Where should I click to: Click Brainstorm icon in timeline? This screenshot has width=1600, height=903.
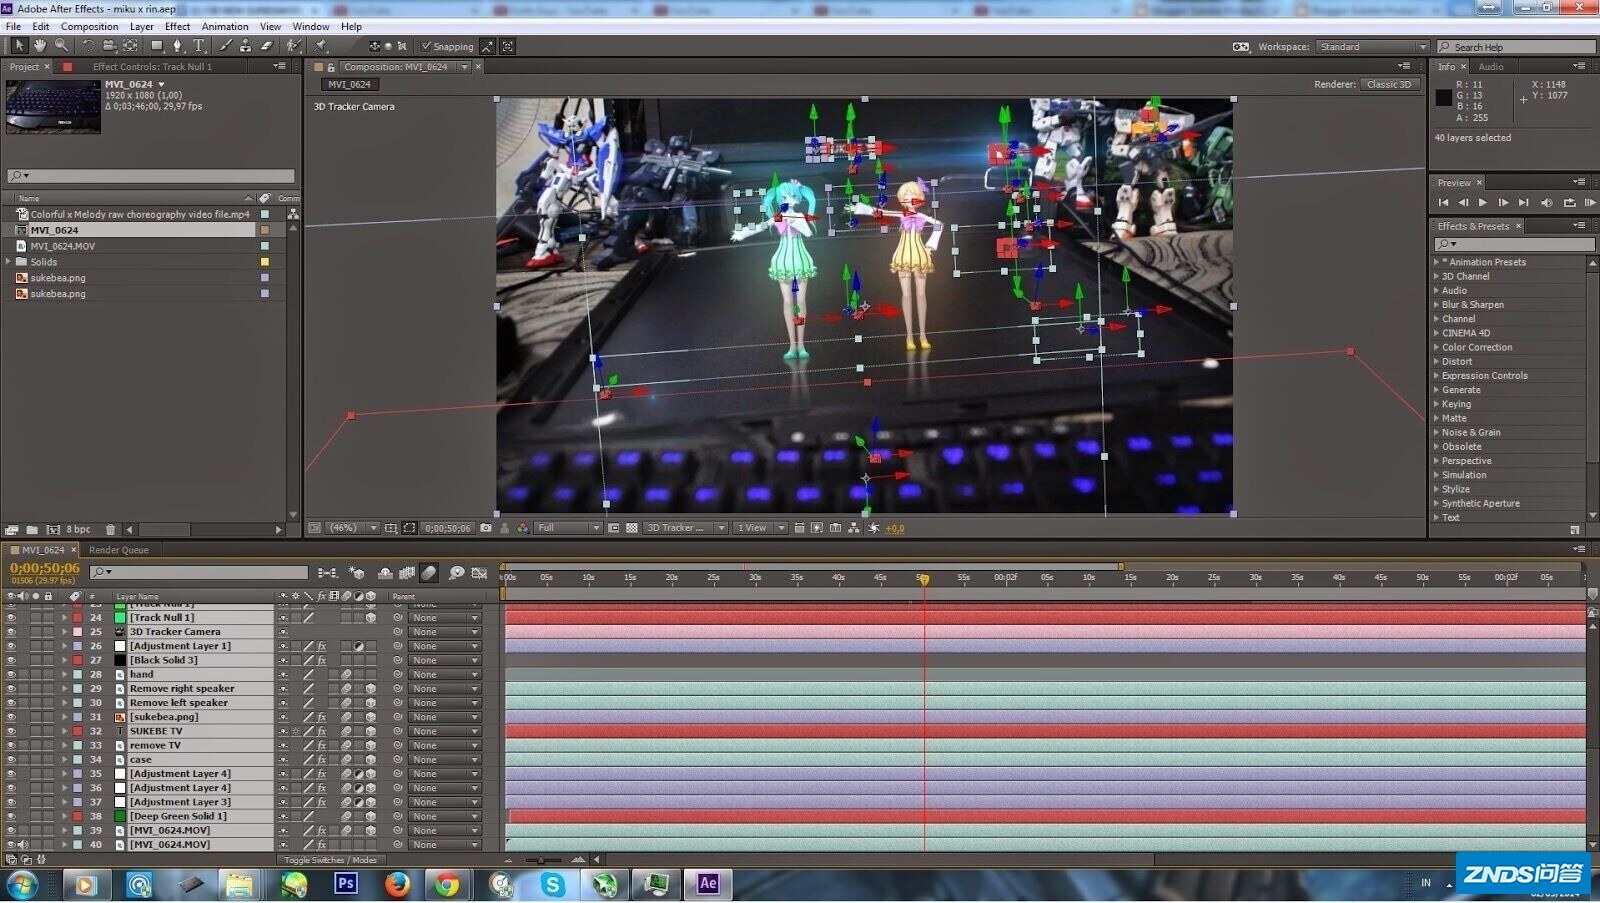pyautogui.click(x=456, y=573)
